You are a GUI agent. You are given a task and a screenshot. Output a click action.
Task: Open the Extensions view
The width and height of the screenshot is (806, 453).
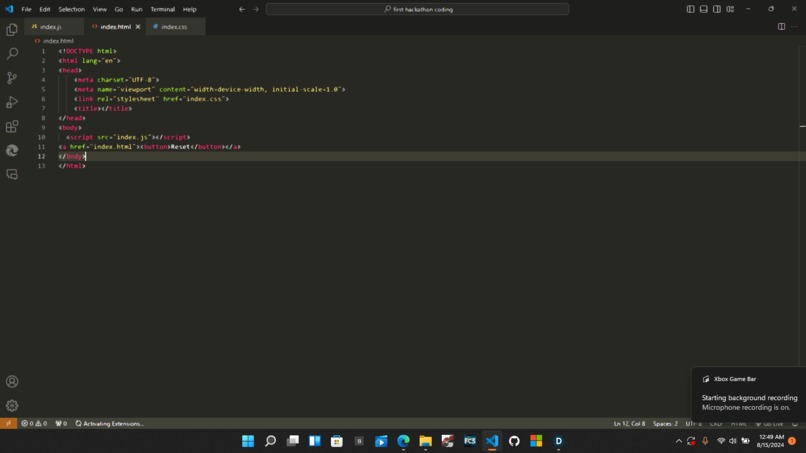click(x=12, y=126)
